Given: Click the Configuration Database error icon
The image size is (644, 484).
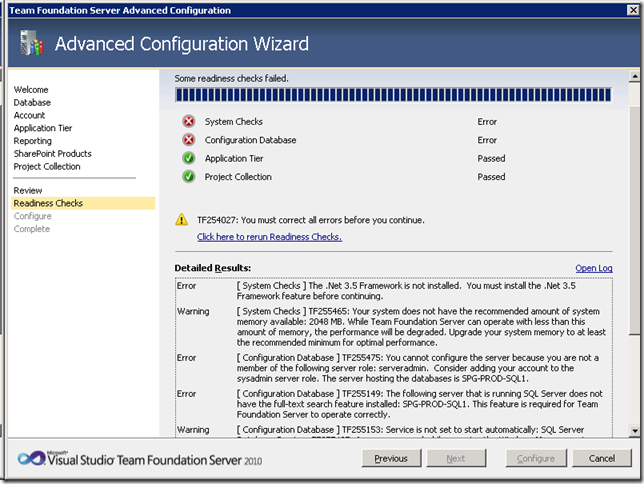Looking at the screenshot, I should pyautogui.click(x=189, y=140).
